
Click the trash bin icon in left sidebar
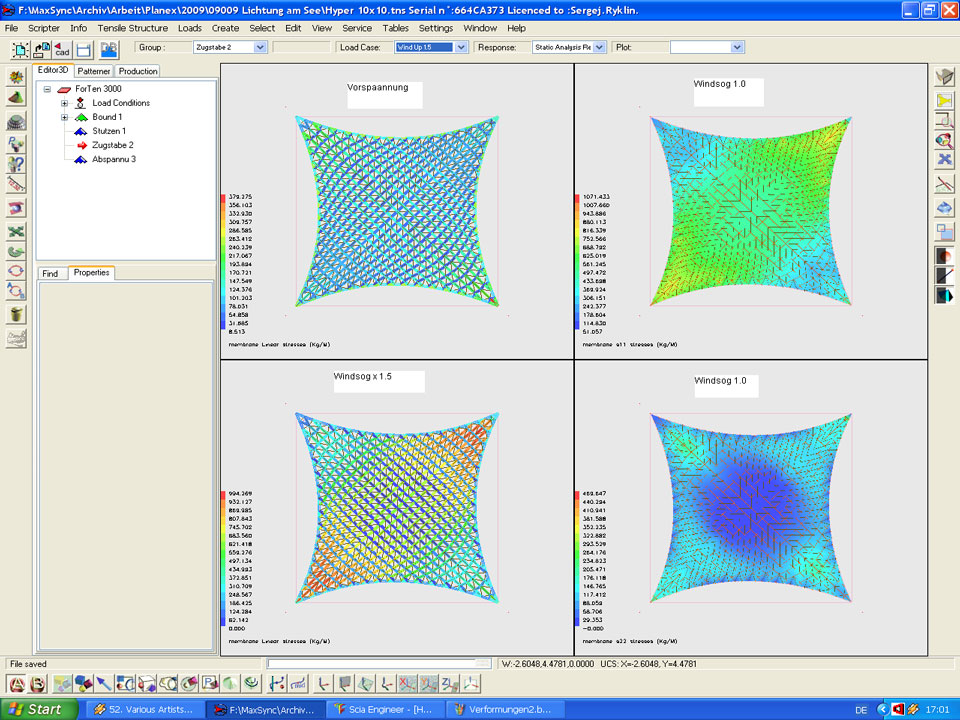[x=16, y=314]
